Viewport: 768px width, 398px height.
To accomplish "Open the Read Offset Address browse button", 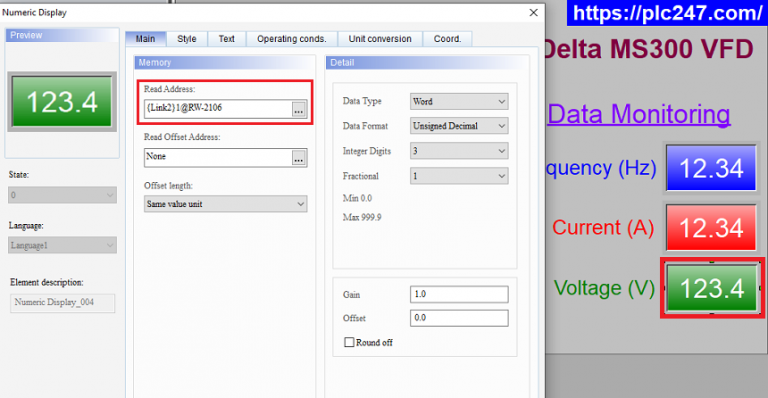I will (x=298, y=158).
